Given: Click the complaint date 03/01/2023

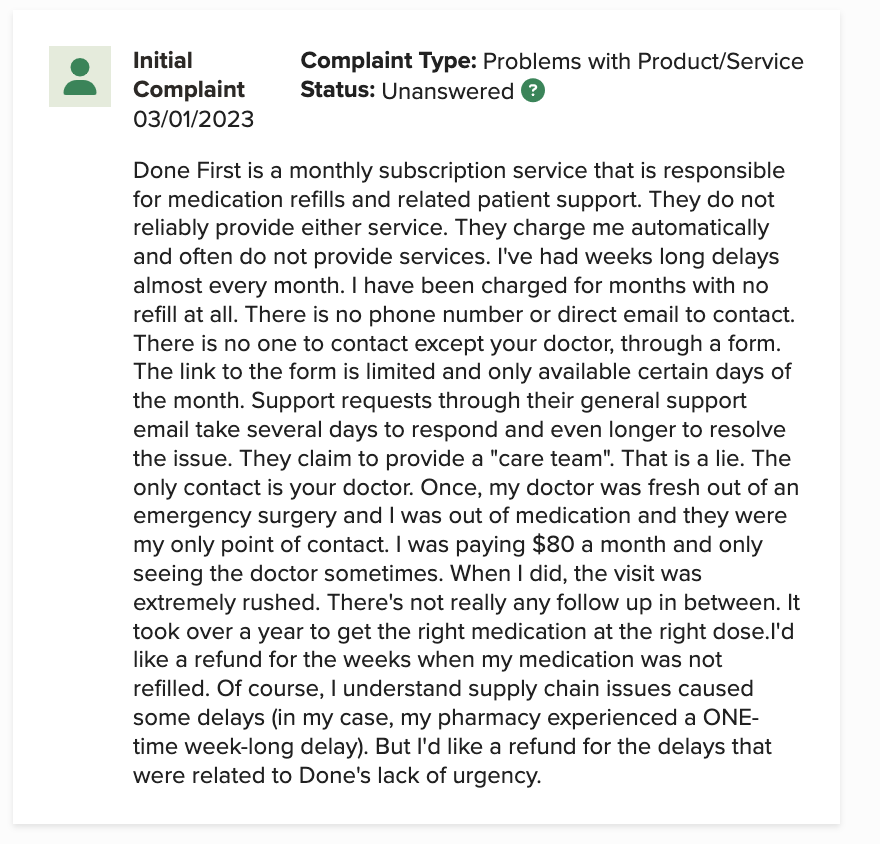Looking at the screenshot, I should tap(193, 119).
